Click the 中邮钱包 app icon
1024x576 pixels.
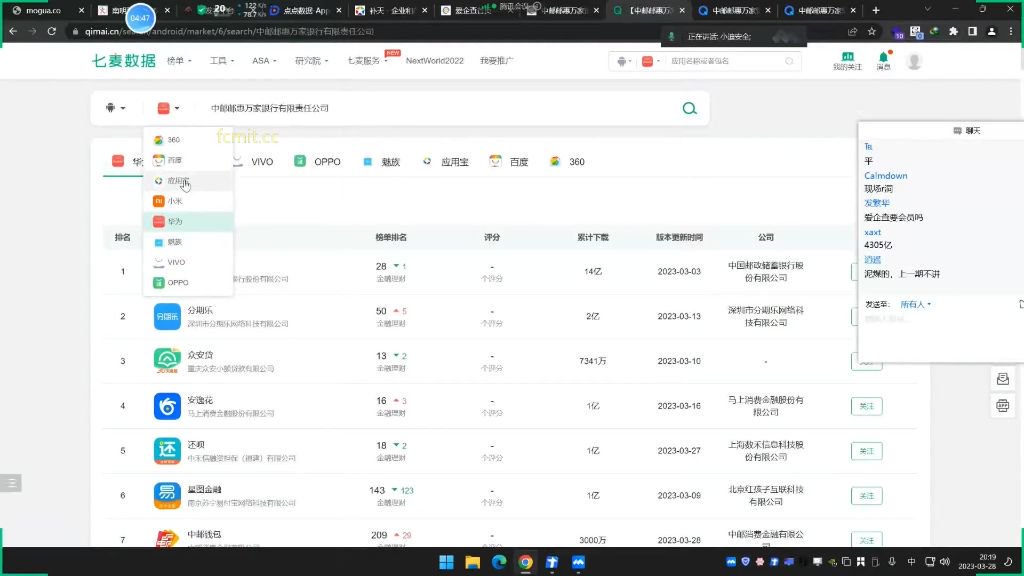(x=167, y=538)
